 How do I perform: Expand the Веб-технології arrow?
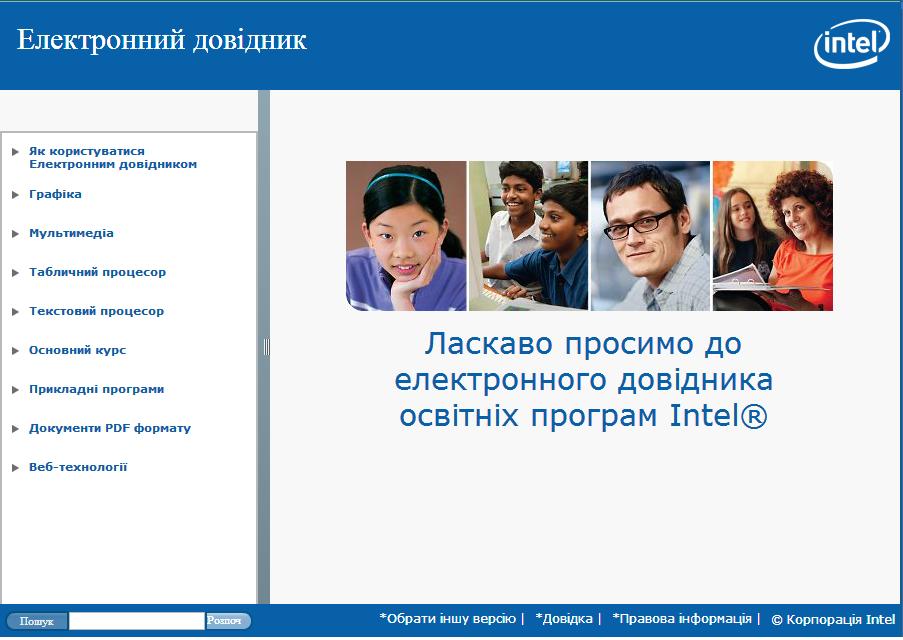[x=16, y=468]
